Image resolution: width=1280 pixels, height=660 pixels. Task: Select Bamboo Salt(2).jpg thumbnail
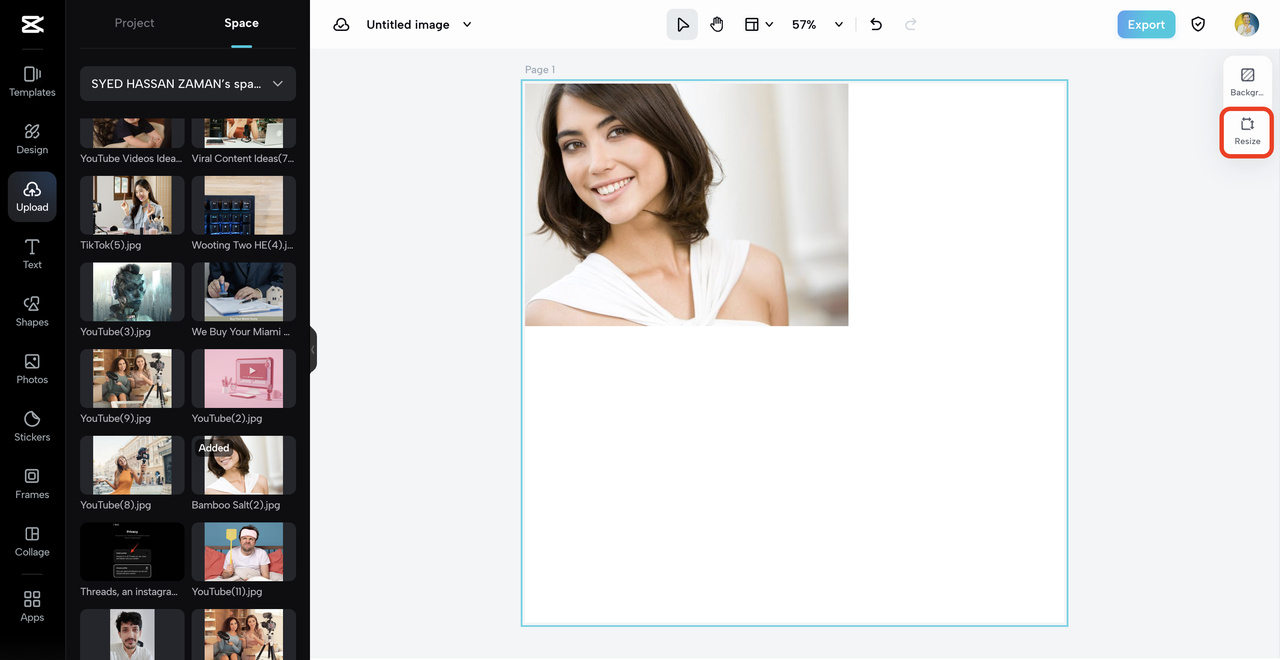point(244,465)
